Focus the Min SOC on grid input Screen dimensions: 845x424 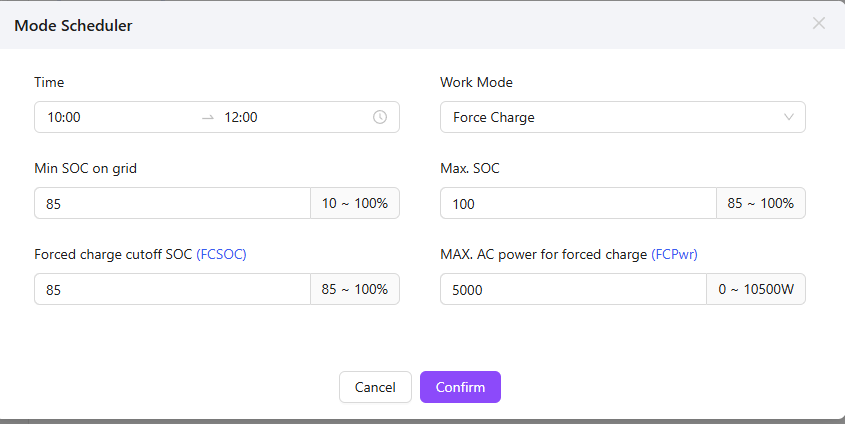click(172, 203)
